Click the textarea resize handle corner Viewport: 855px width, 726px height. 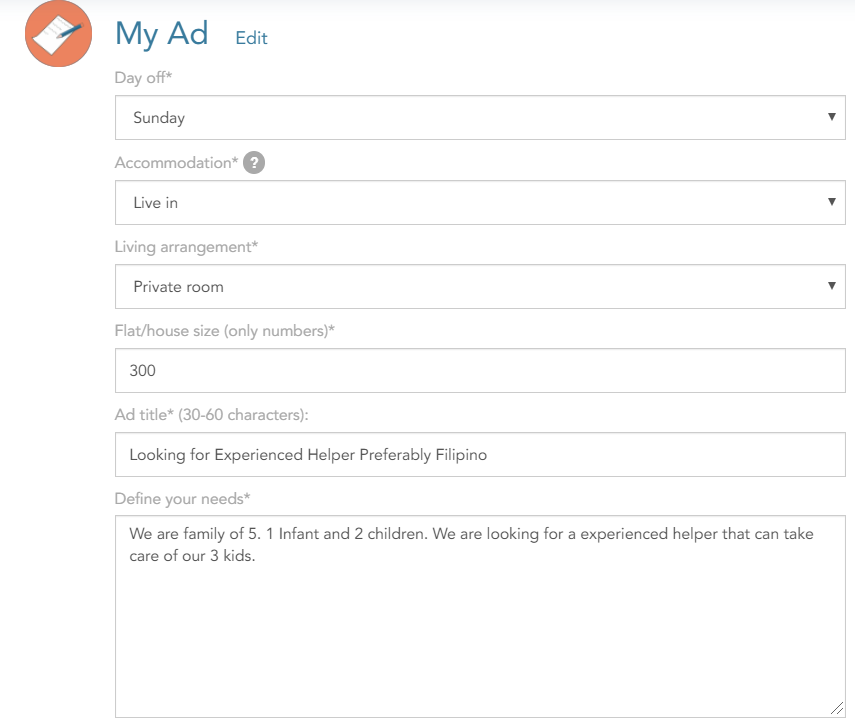point(837,709)
